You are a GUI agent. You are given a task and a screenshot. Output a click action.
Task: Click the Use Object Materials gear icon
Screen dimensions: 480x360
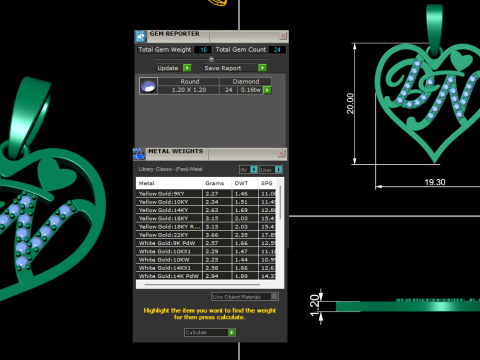[274, 296]
